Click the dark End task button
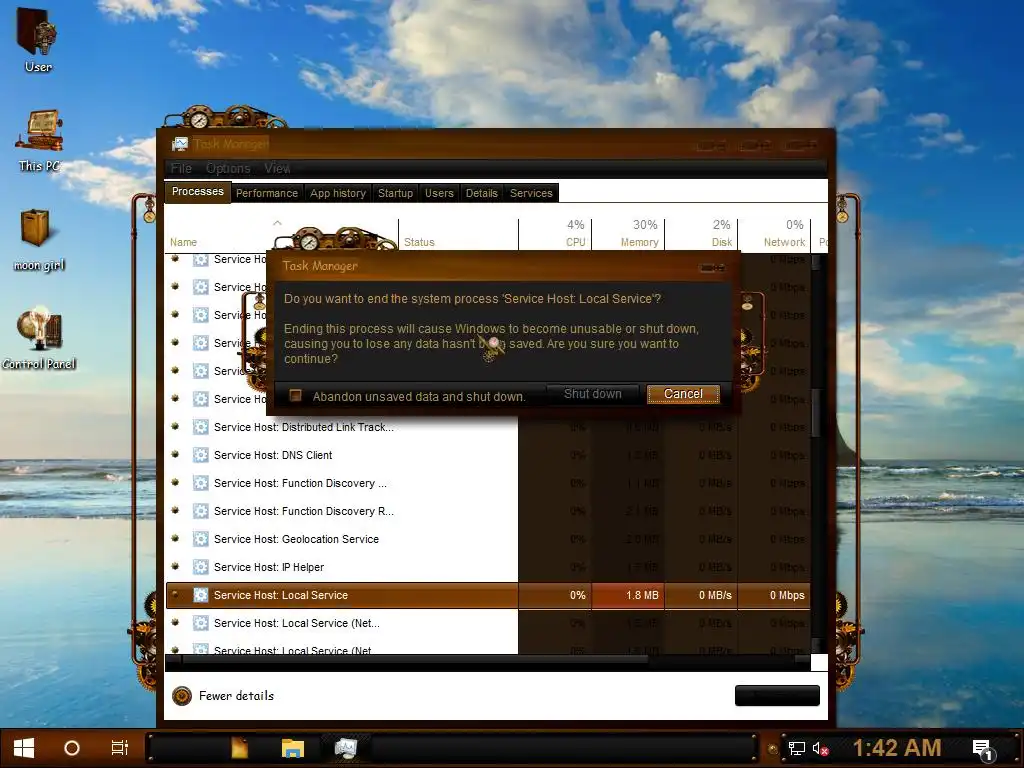The height and width of the screenshot is (768, 1024). (777, 696)
